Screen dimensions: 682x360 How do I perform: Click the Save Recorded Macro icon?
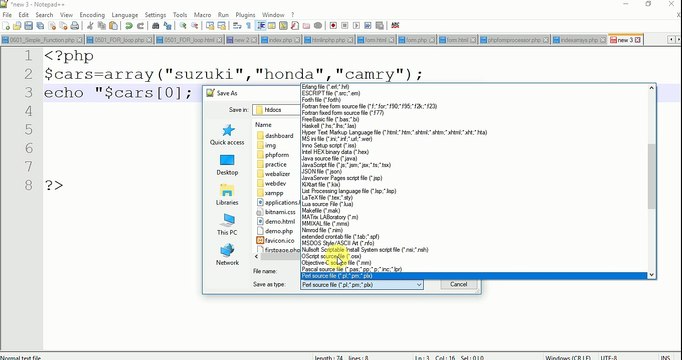tap(380, 26)
